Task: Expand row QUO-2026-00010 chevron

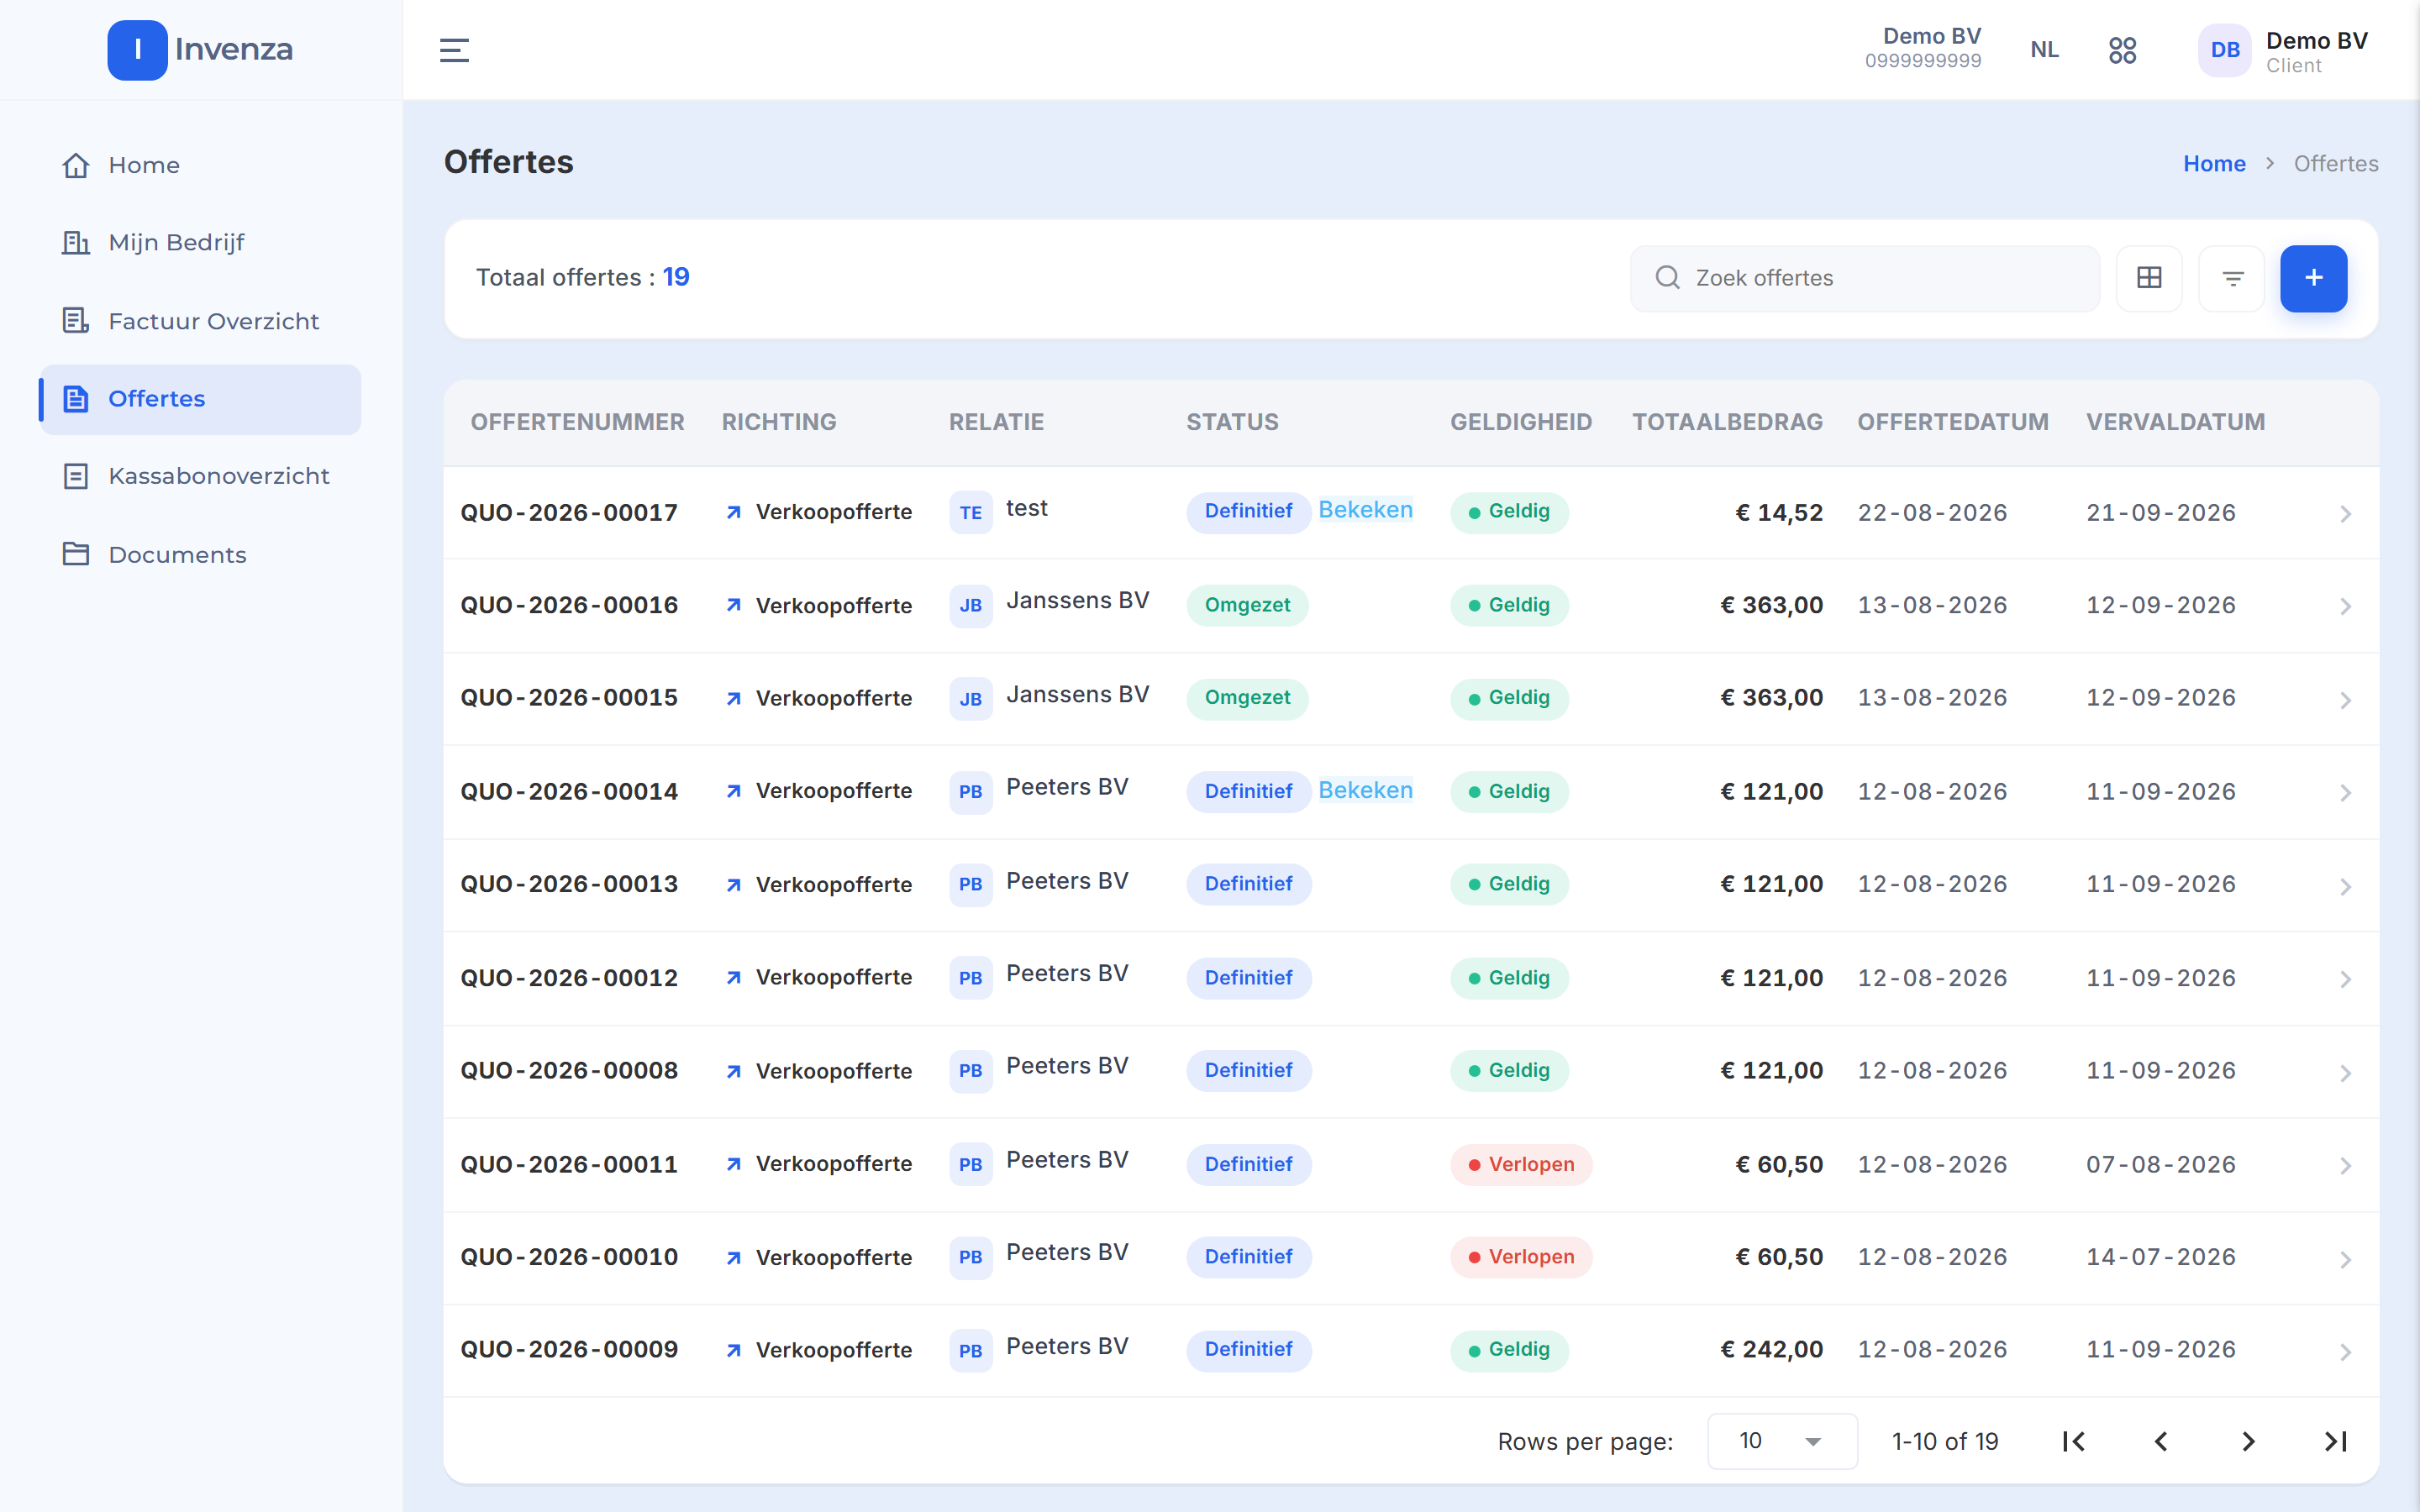Action: point(2345,1259)
